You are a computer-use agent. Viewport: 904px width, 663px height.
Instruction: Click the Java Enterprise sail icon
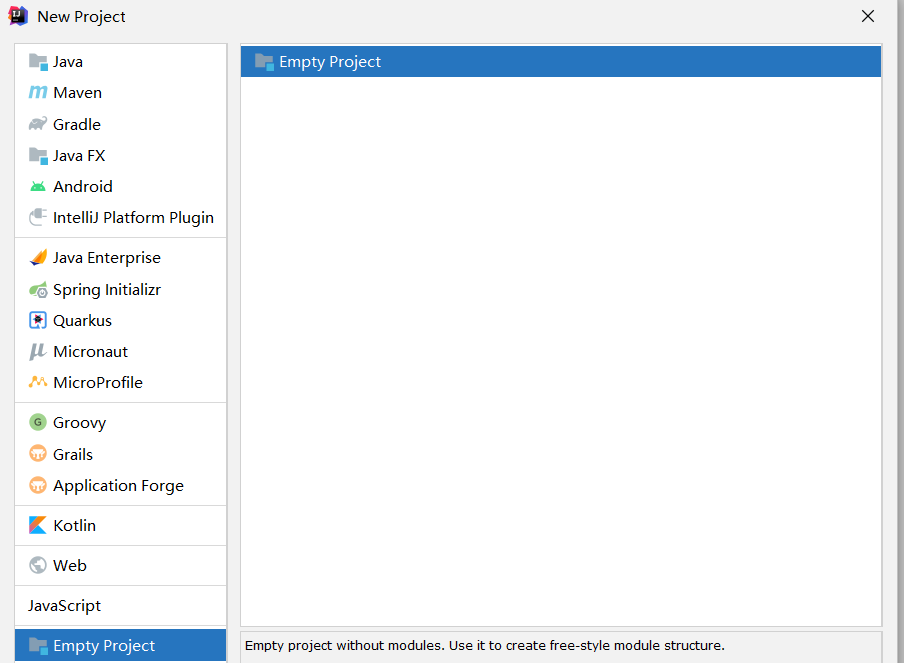pyautogui.click(x=38, y=258)
